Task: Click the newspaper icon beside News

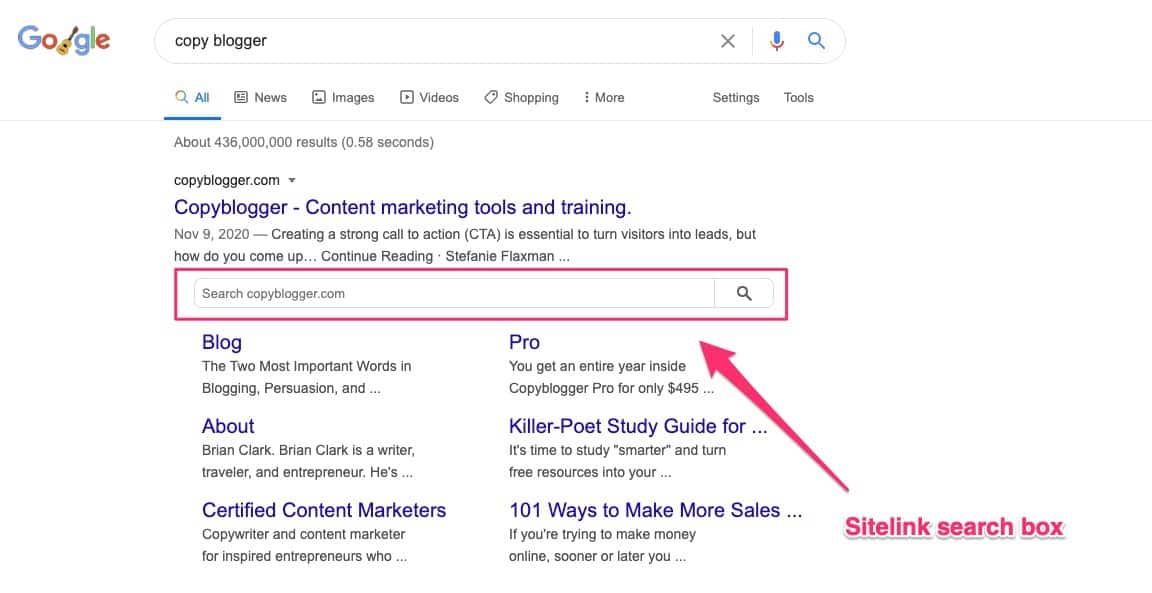Action: pyautogui.click(x=240, y=97)
